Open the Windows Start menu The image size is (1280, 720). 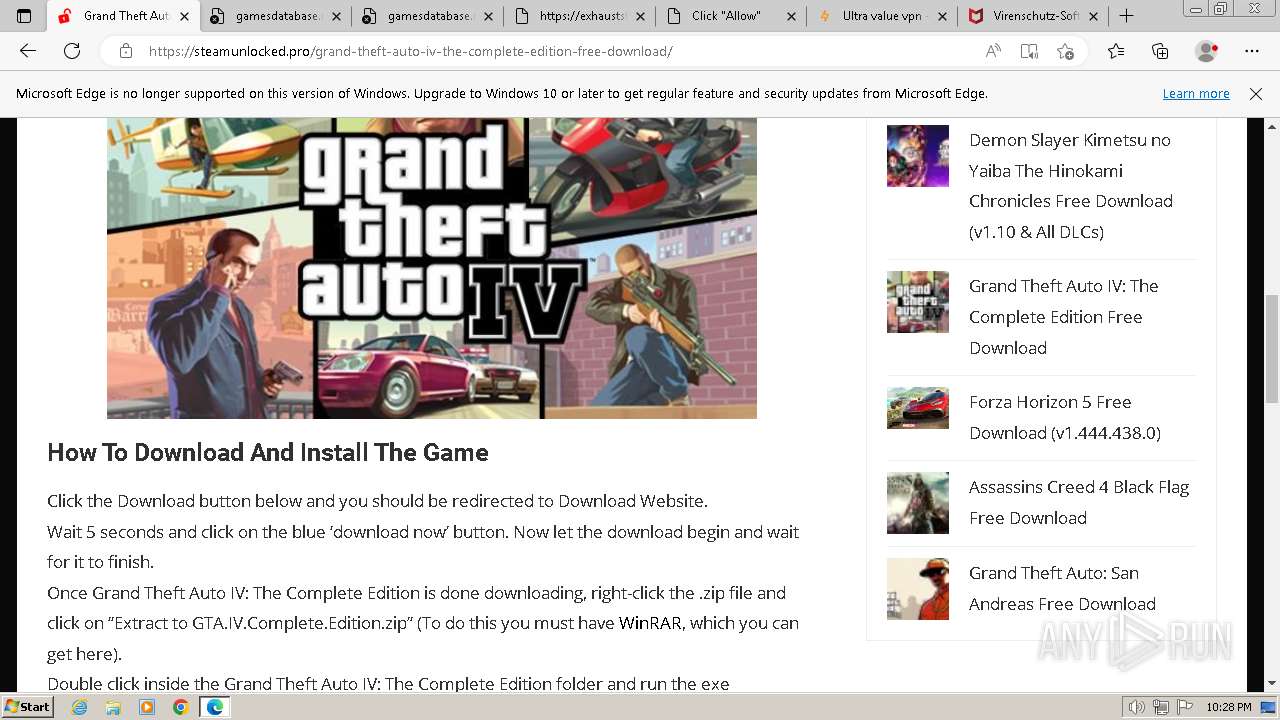click(27, 707)
